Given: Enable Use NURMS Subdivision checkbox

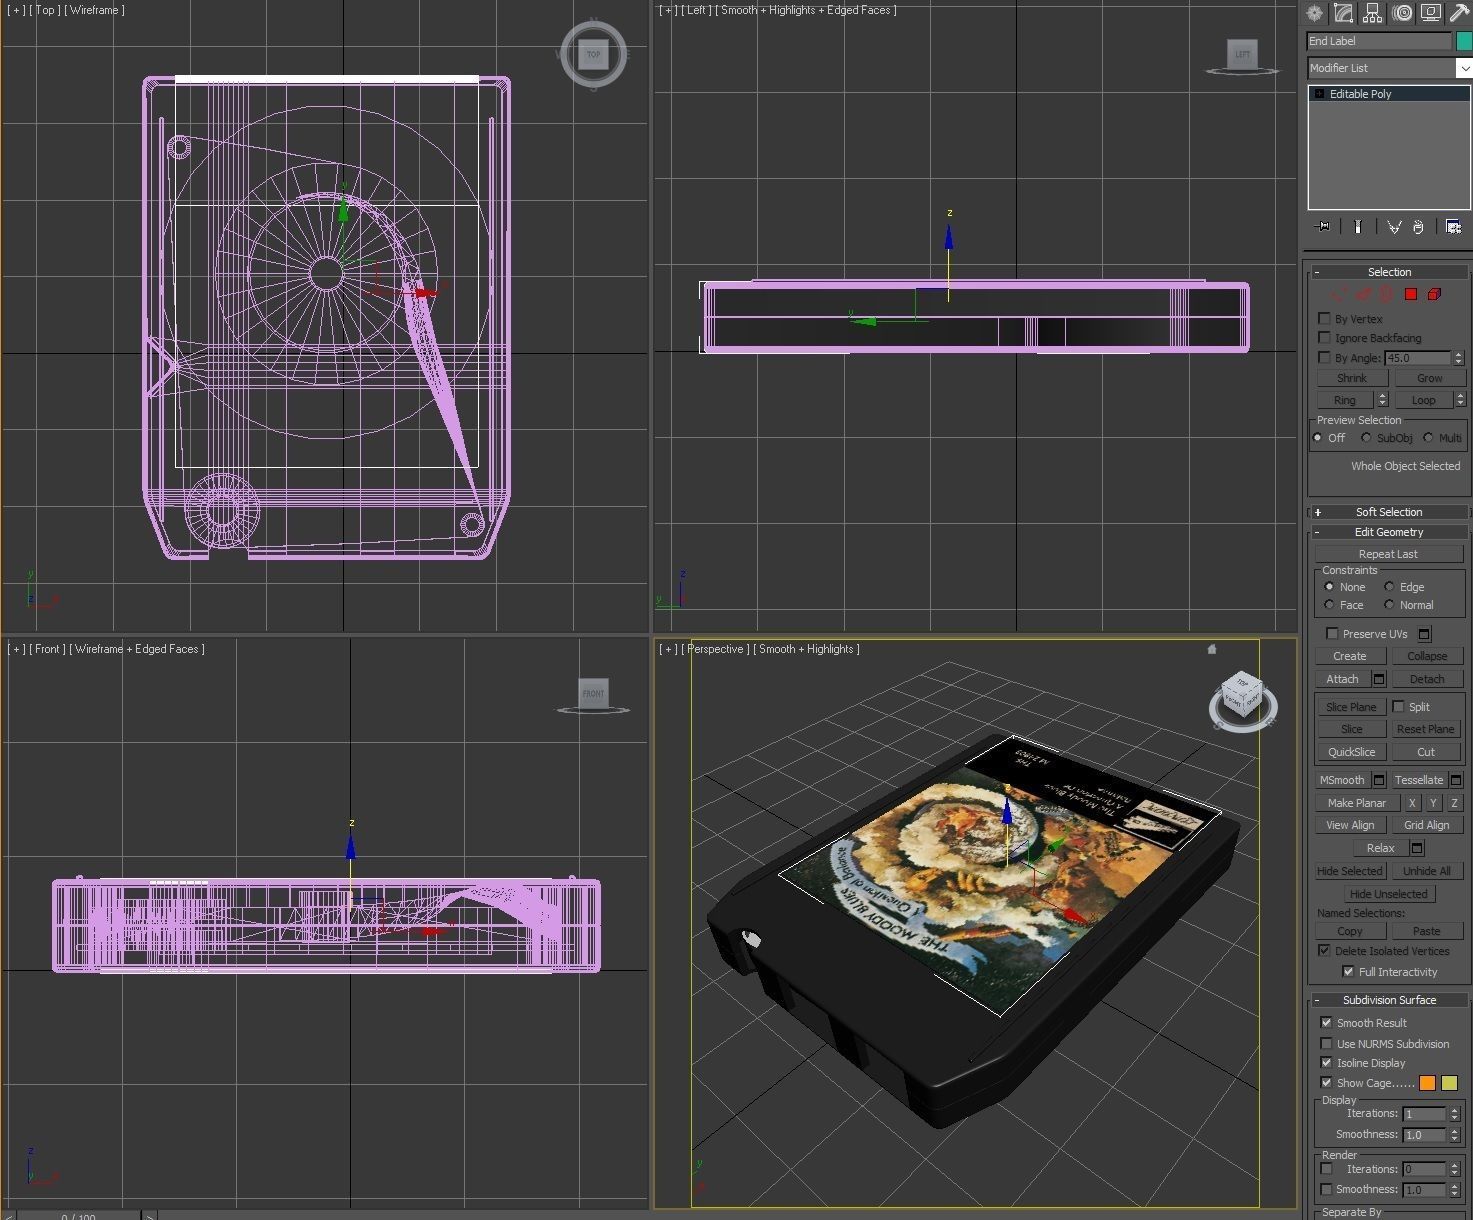Looking at the screenshot, I should click(x=1326, y=1043).
